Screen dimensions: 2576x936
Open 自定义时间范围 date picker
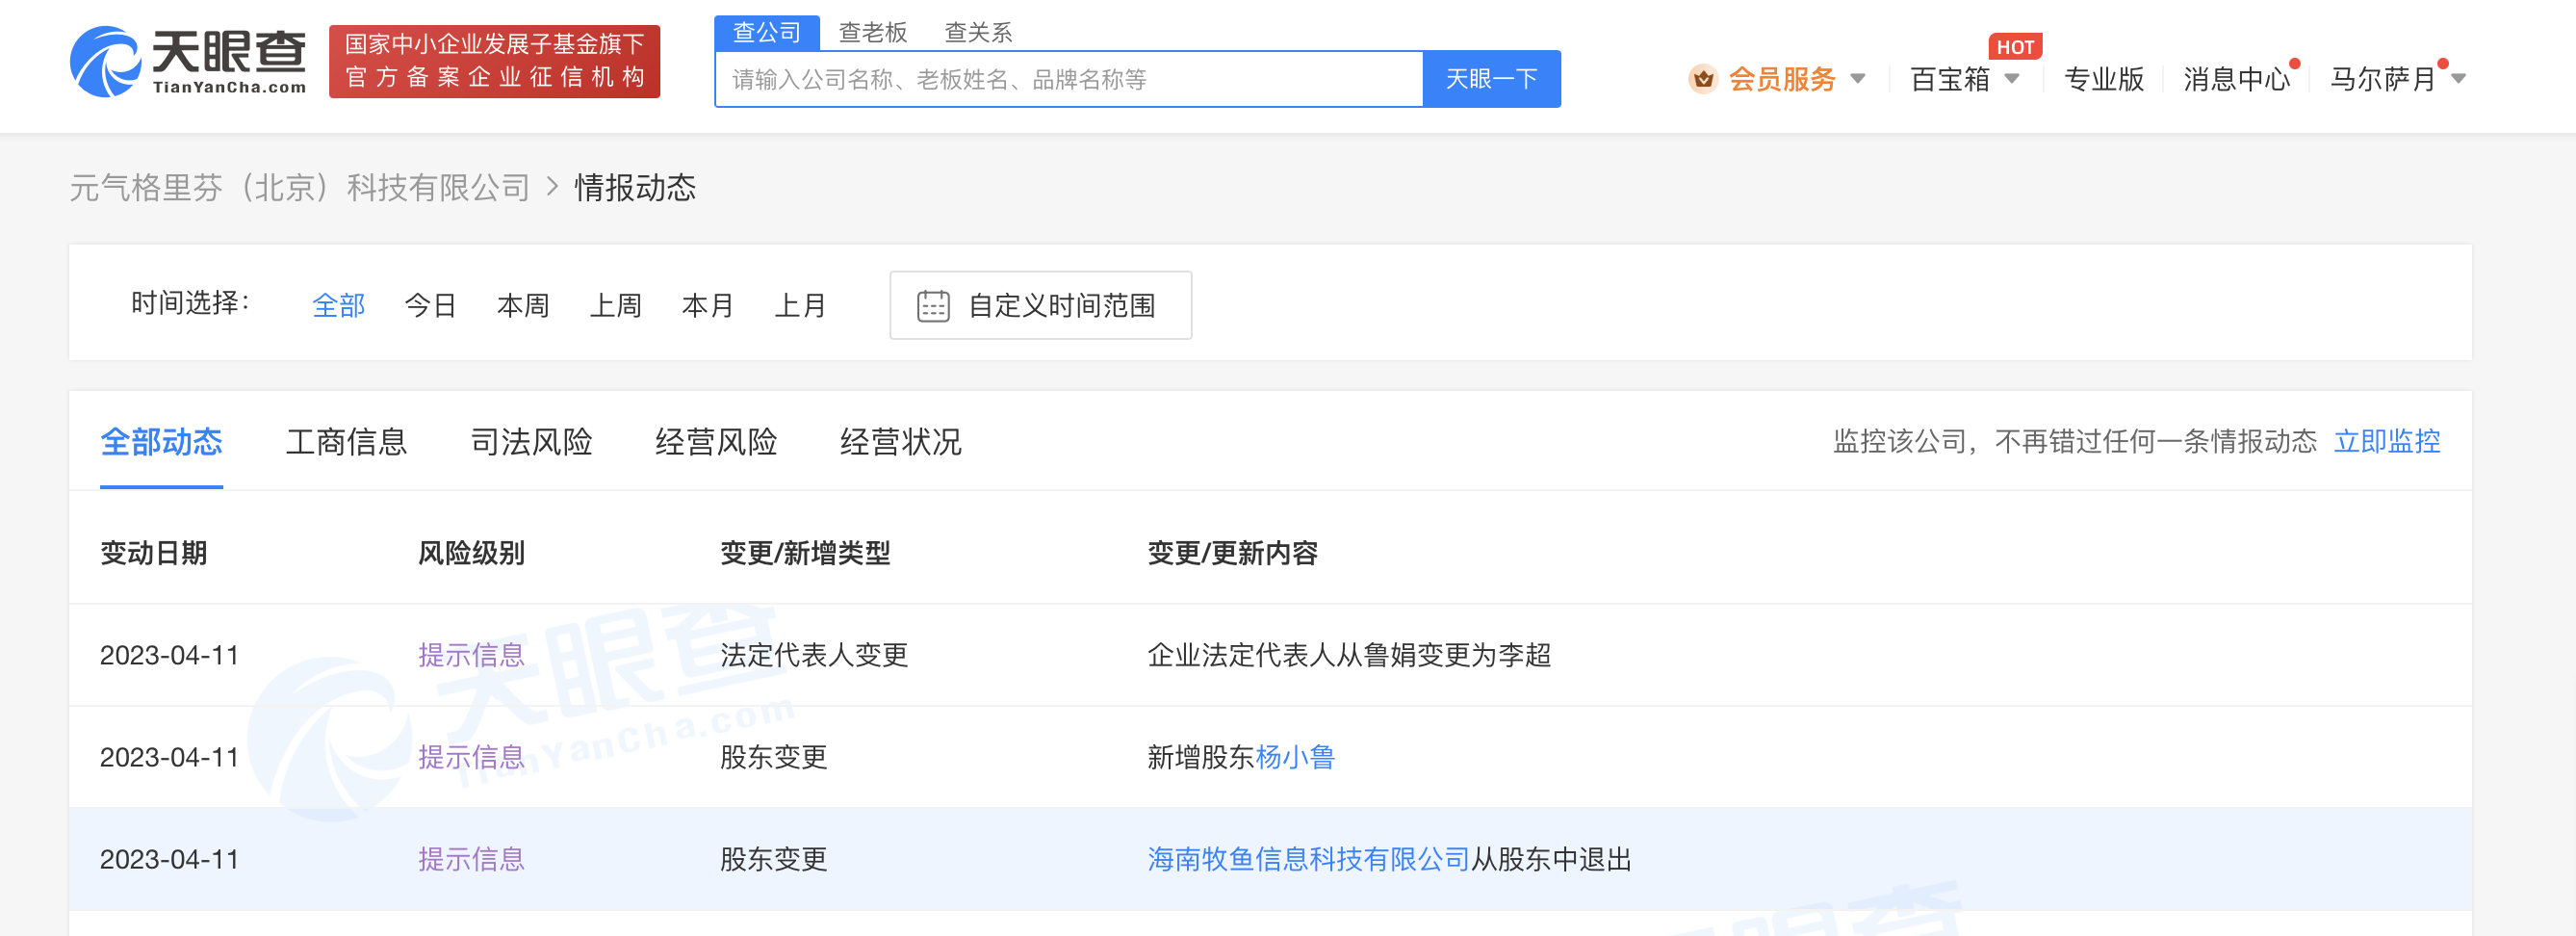(1041, 305)
